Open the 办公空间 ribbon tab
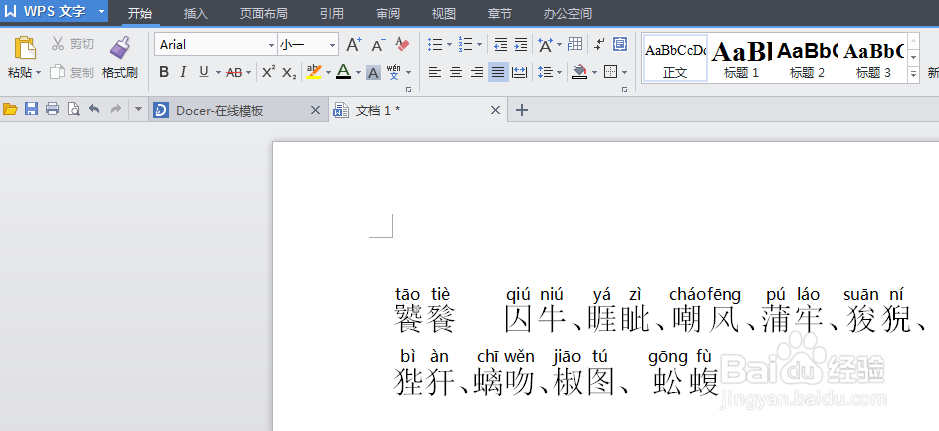The image size is (939, 431). tap(568, 13)
